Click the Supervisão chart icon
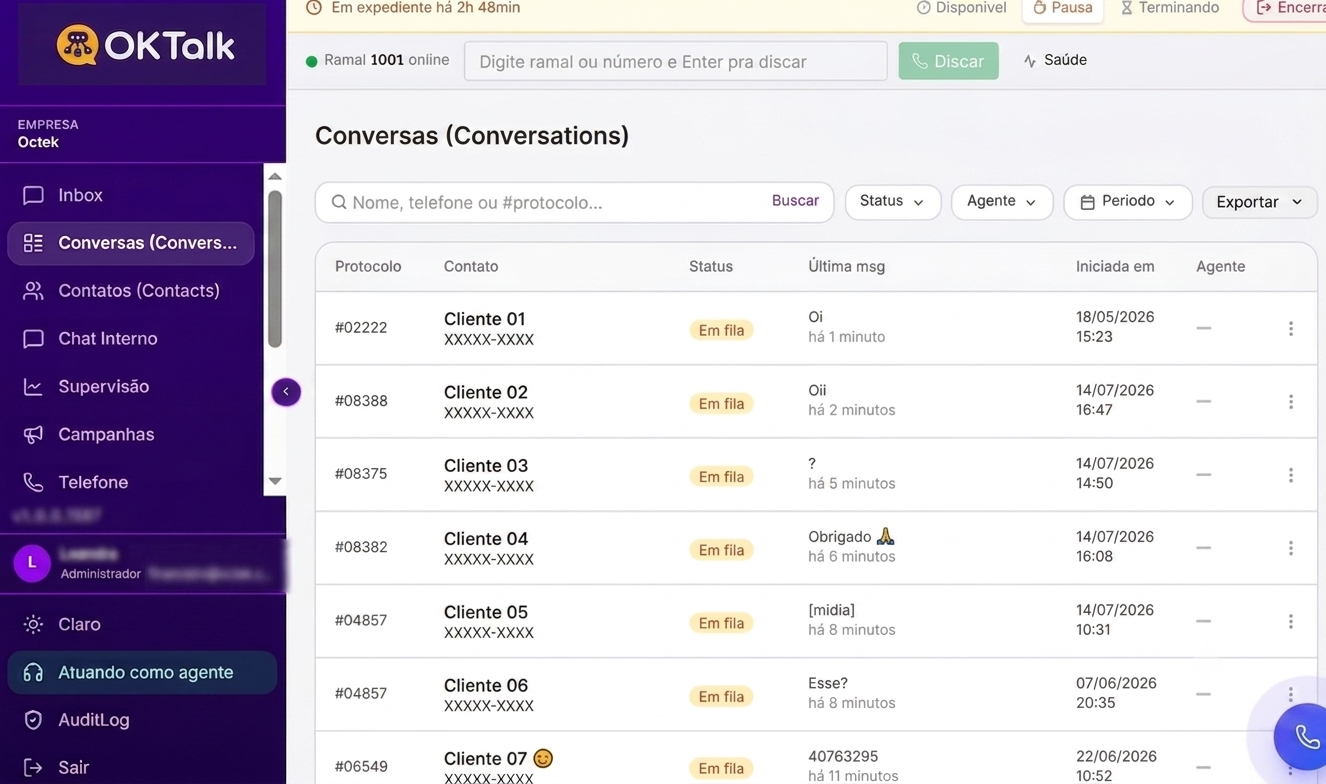This screenshot has width=1326, height=784. [33, 387]
